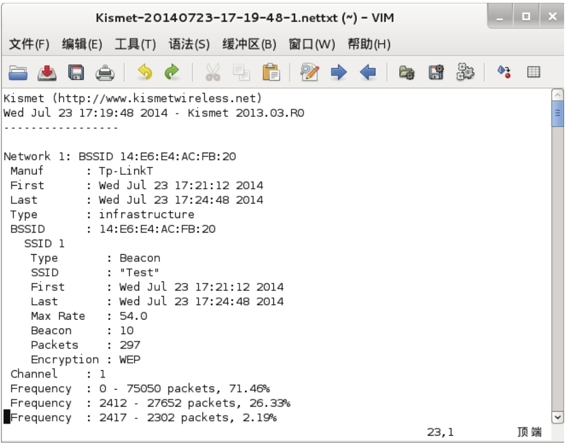Click the Undo arrow icon
This screenshot has width=566, height=445.
point(145,72)
